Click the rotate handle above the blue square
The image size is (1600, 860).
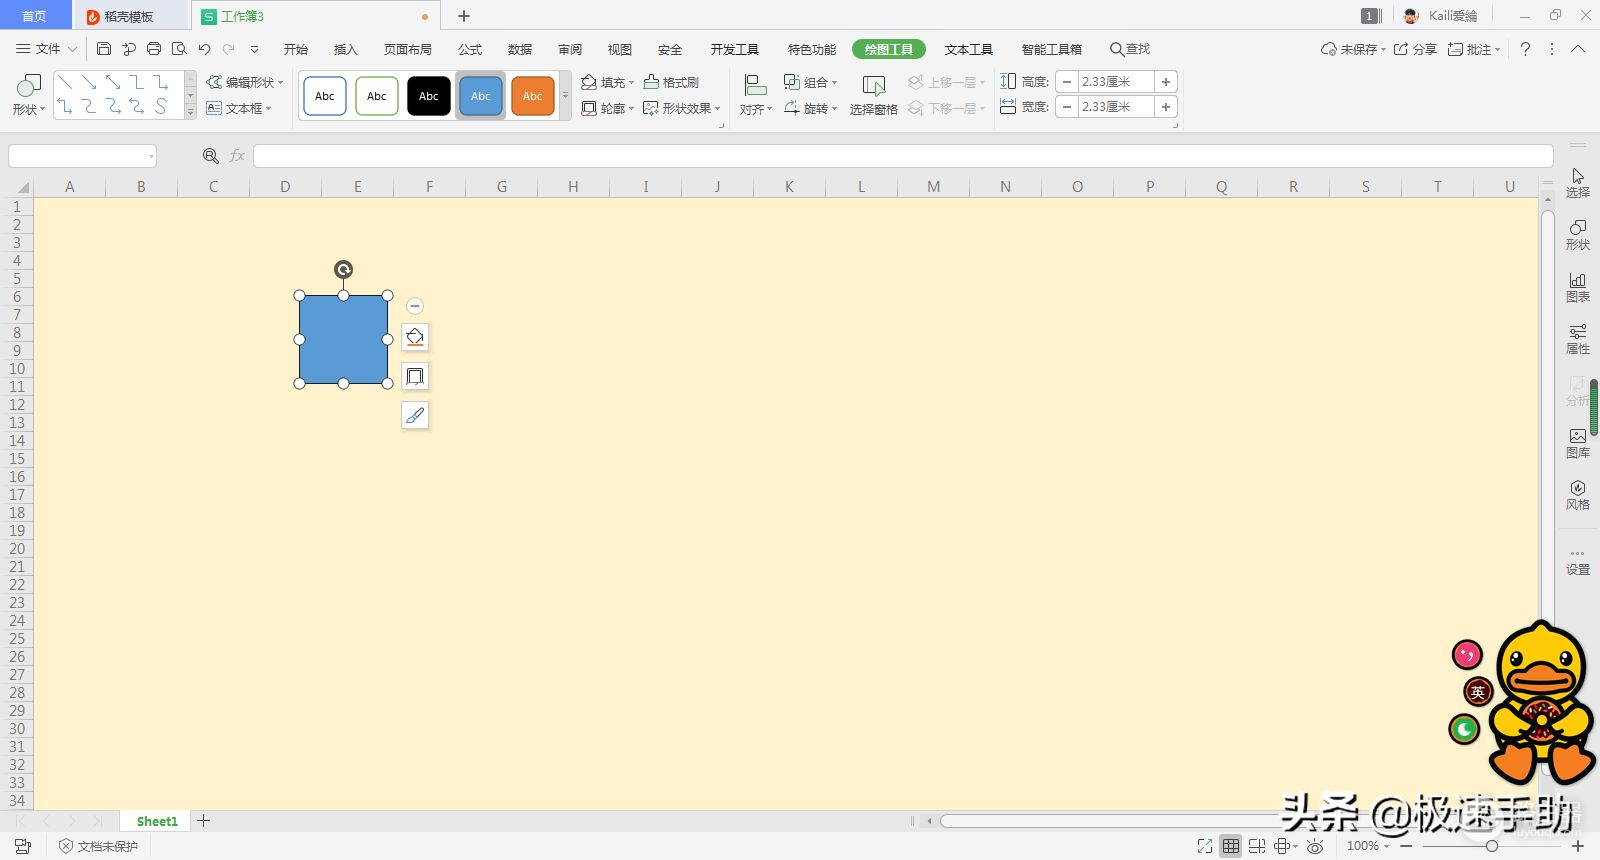click(x=343, y=270)
